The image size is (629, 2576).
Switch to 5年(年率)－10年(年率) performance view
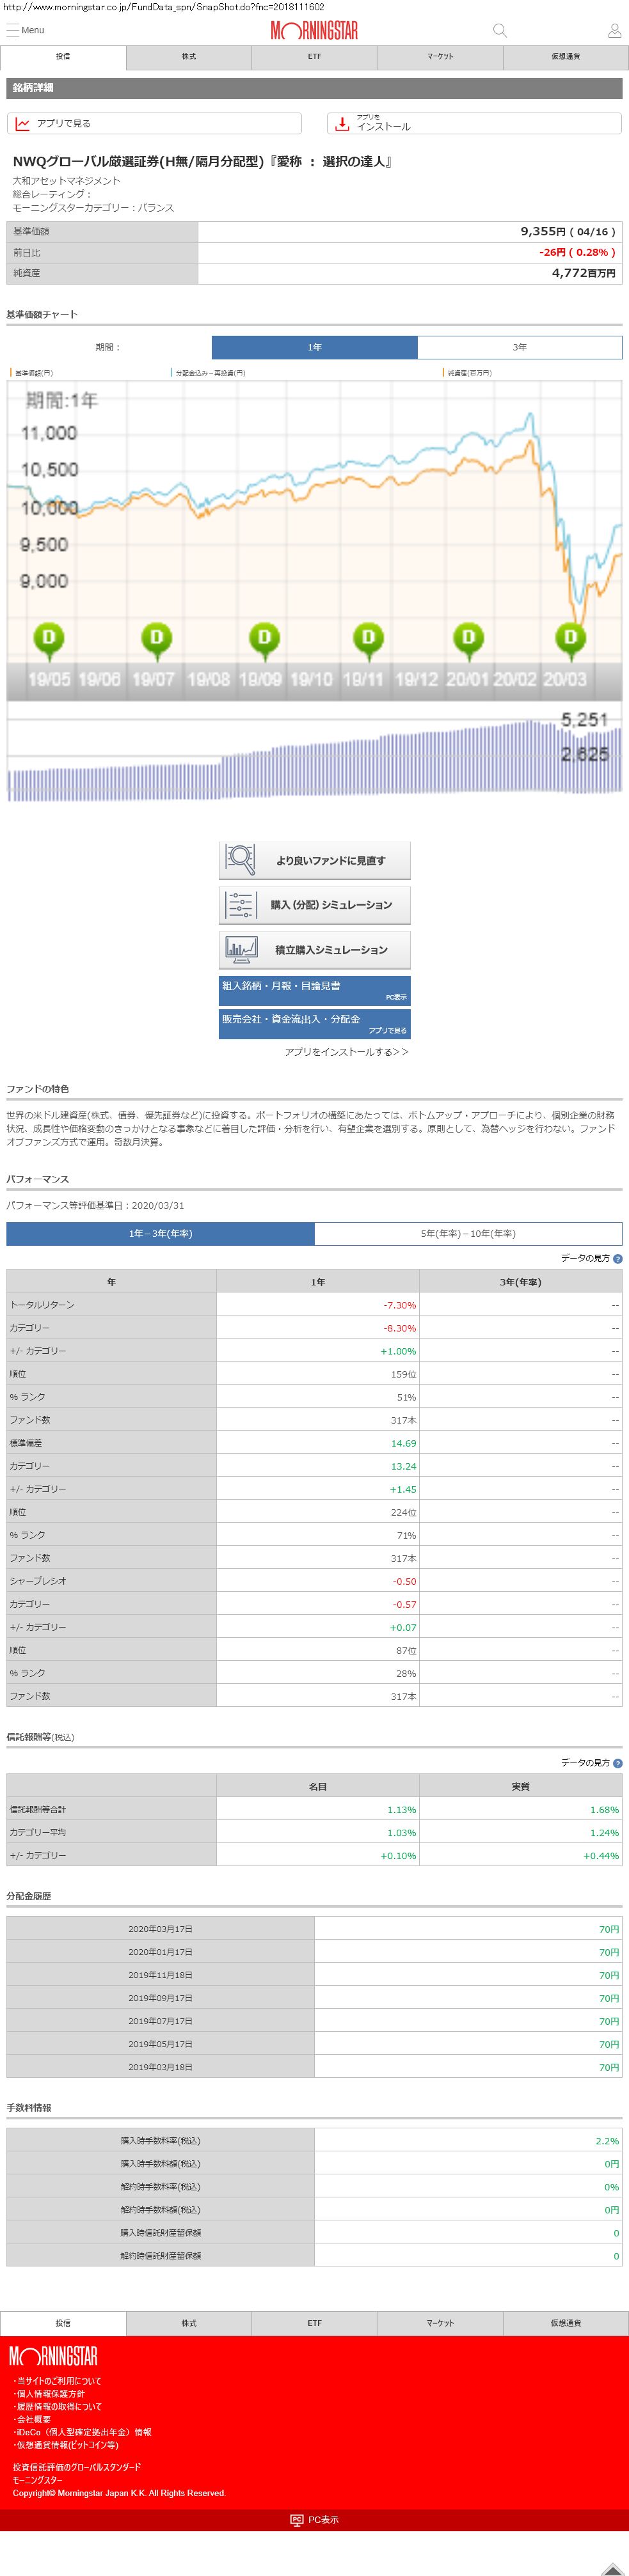[x=467, y=1233]
